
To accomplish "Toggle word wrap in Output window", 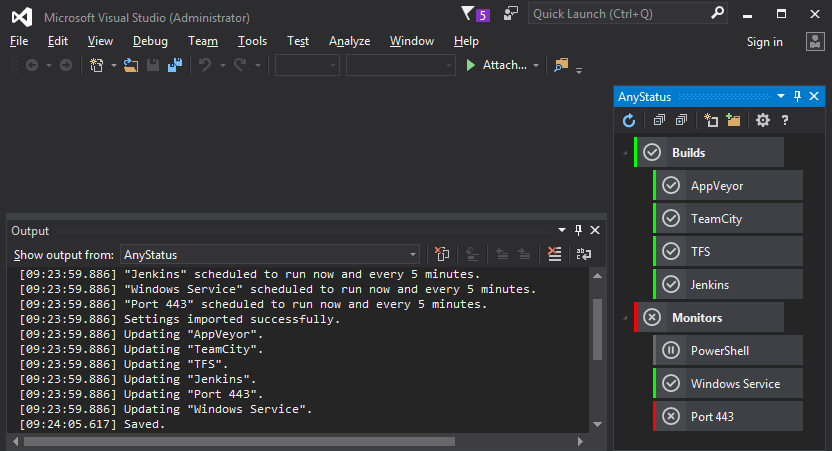I will 583,255.
